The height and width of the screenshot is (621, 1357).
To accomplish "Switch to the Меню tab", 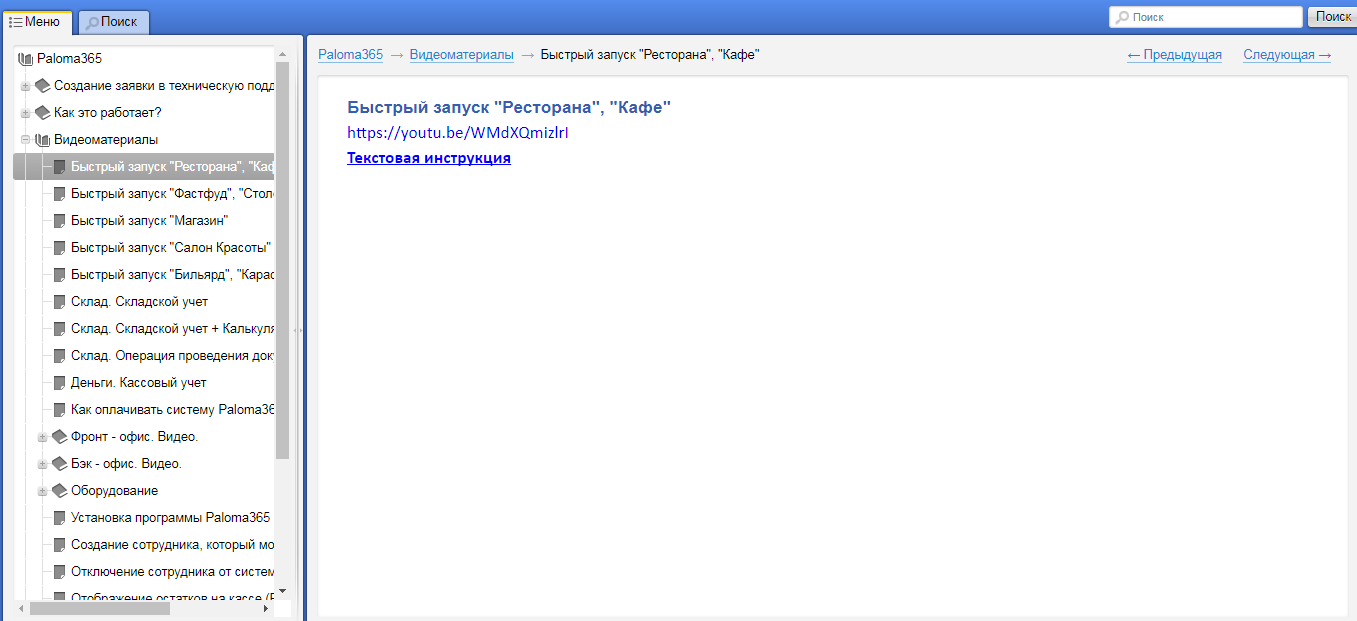I will click(x=36, y=21).
